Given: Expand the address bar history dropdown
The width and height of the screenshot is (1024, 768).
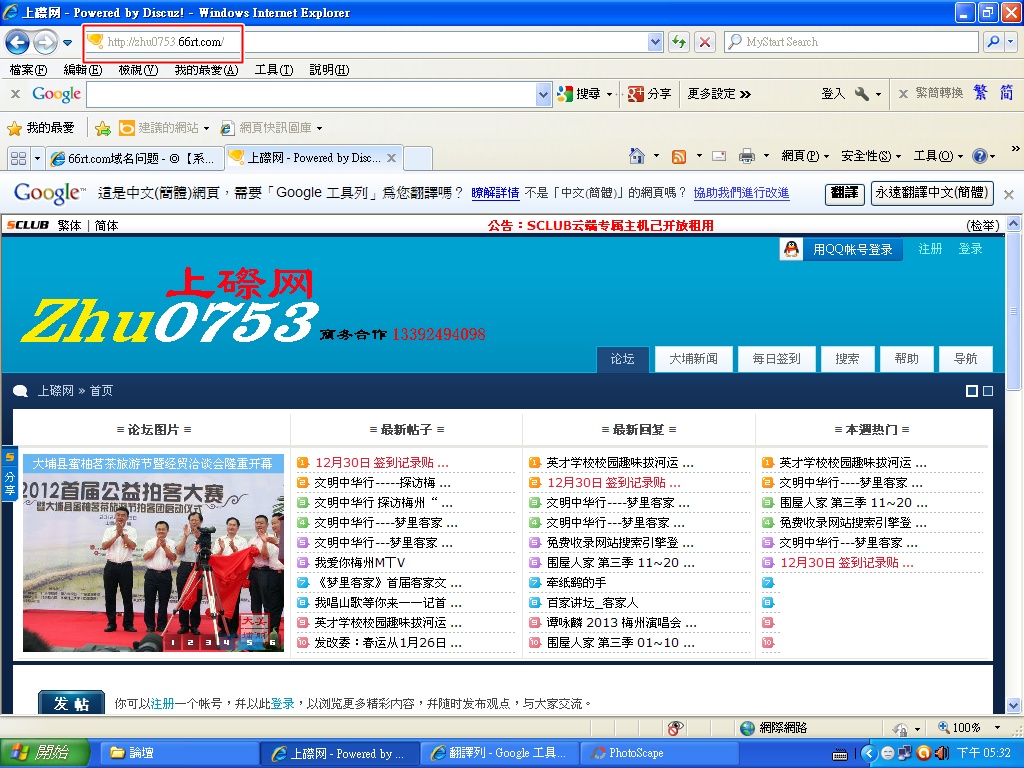Looking at the screenshot, I should pyautogui.click(x=656, y=42).
